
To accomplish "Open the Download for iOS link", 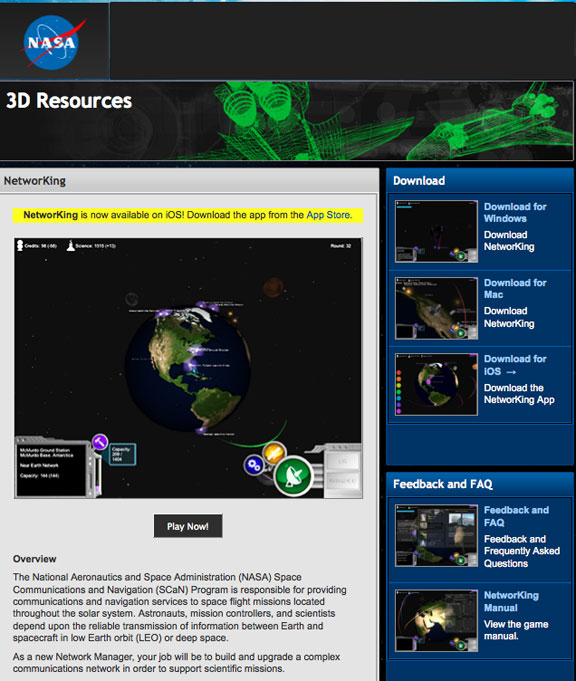I will coord(515,365).
